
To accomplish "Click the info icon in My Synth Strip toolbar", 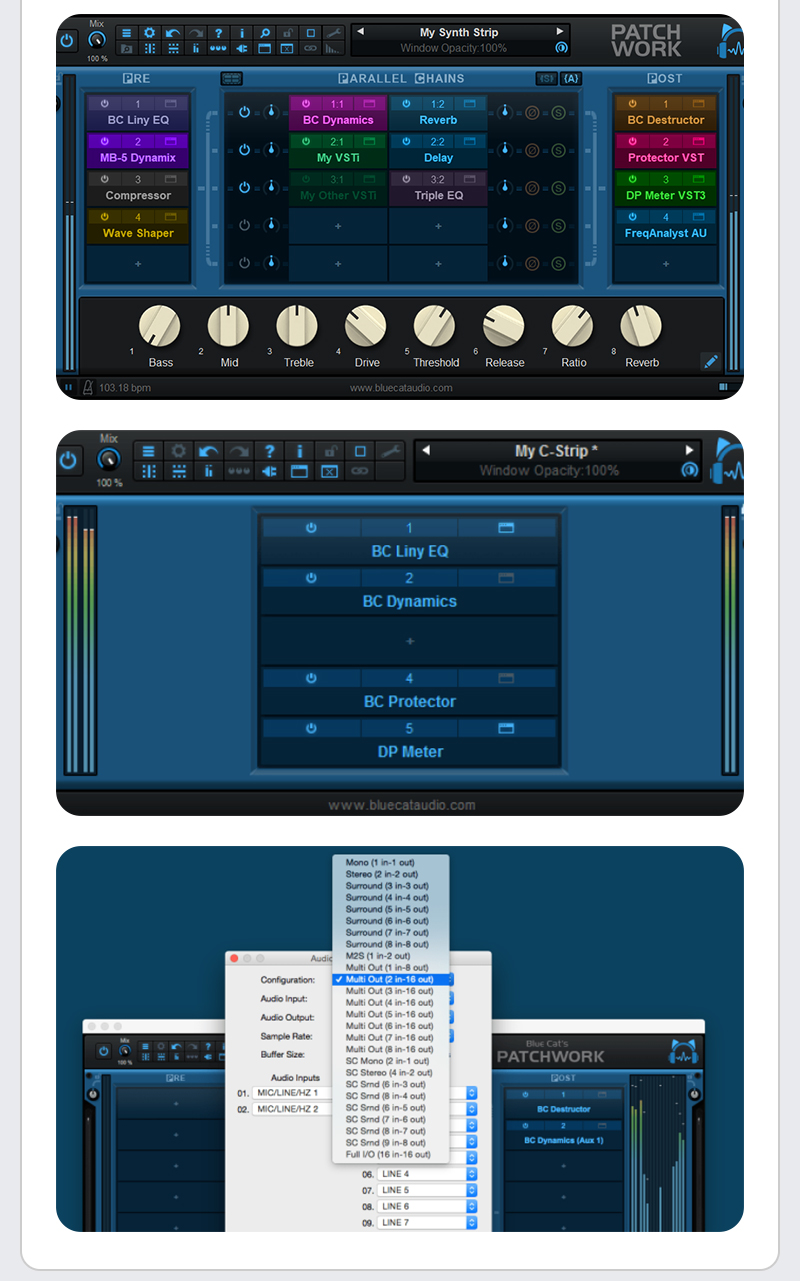I will 242,33.
